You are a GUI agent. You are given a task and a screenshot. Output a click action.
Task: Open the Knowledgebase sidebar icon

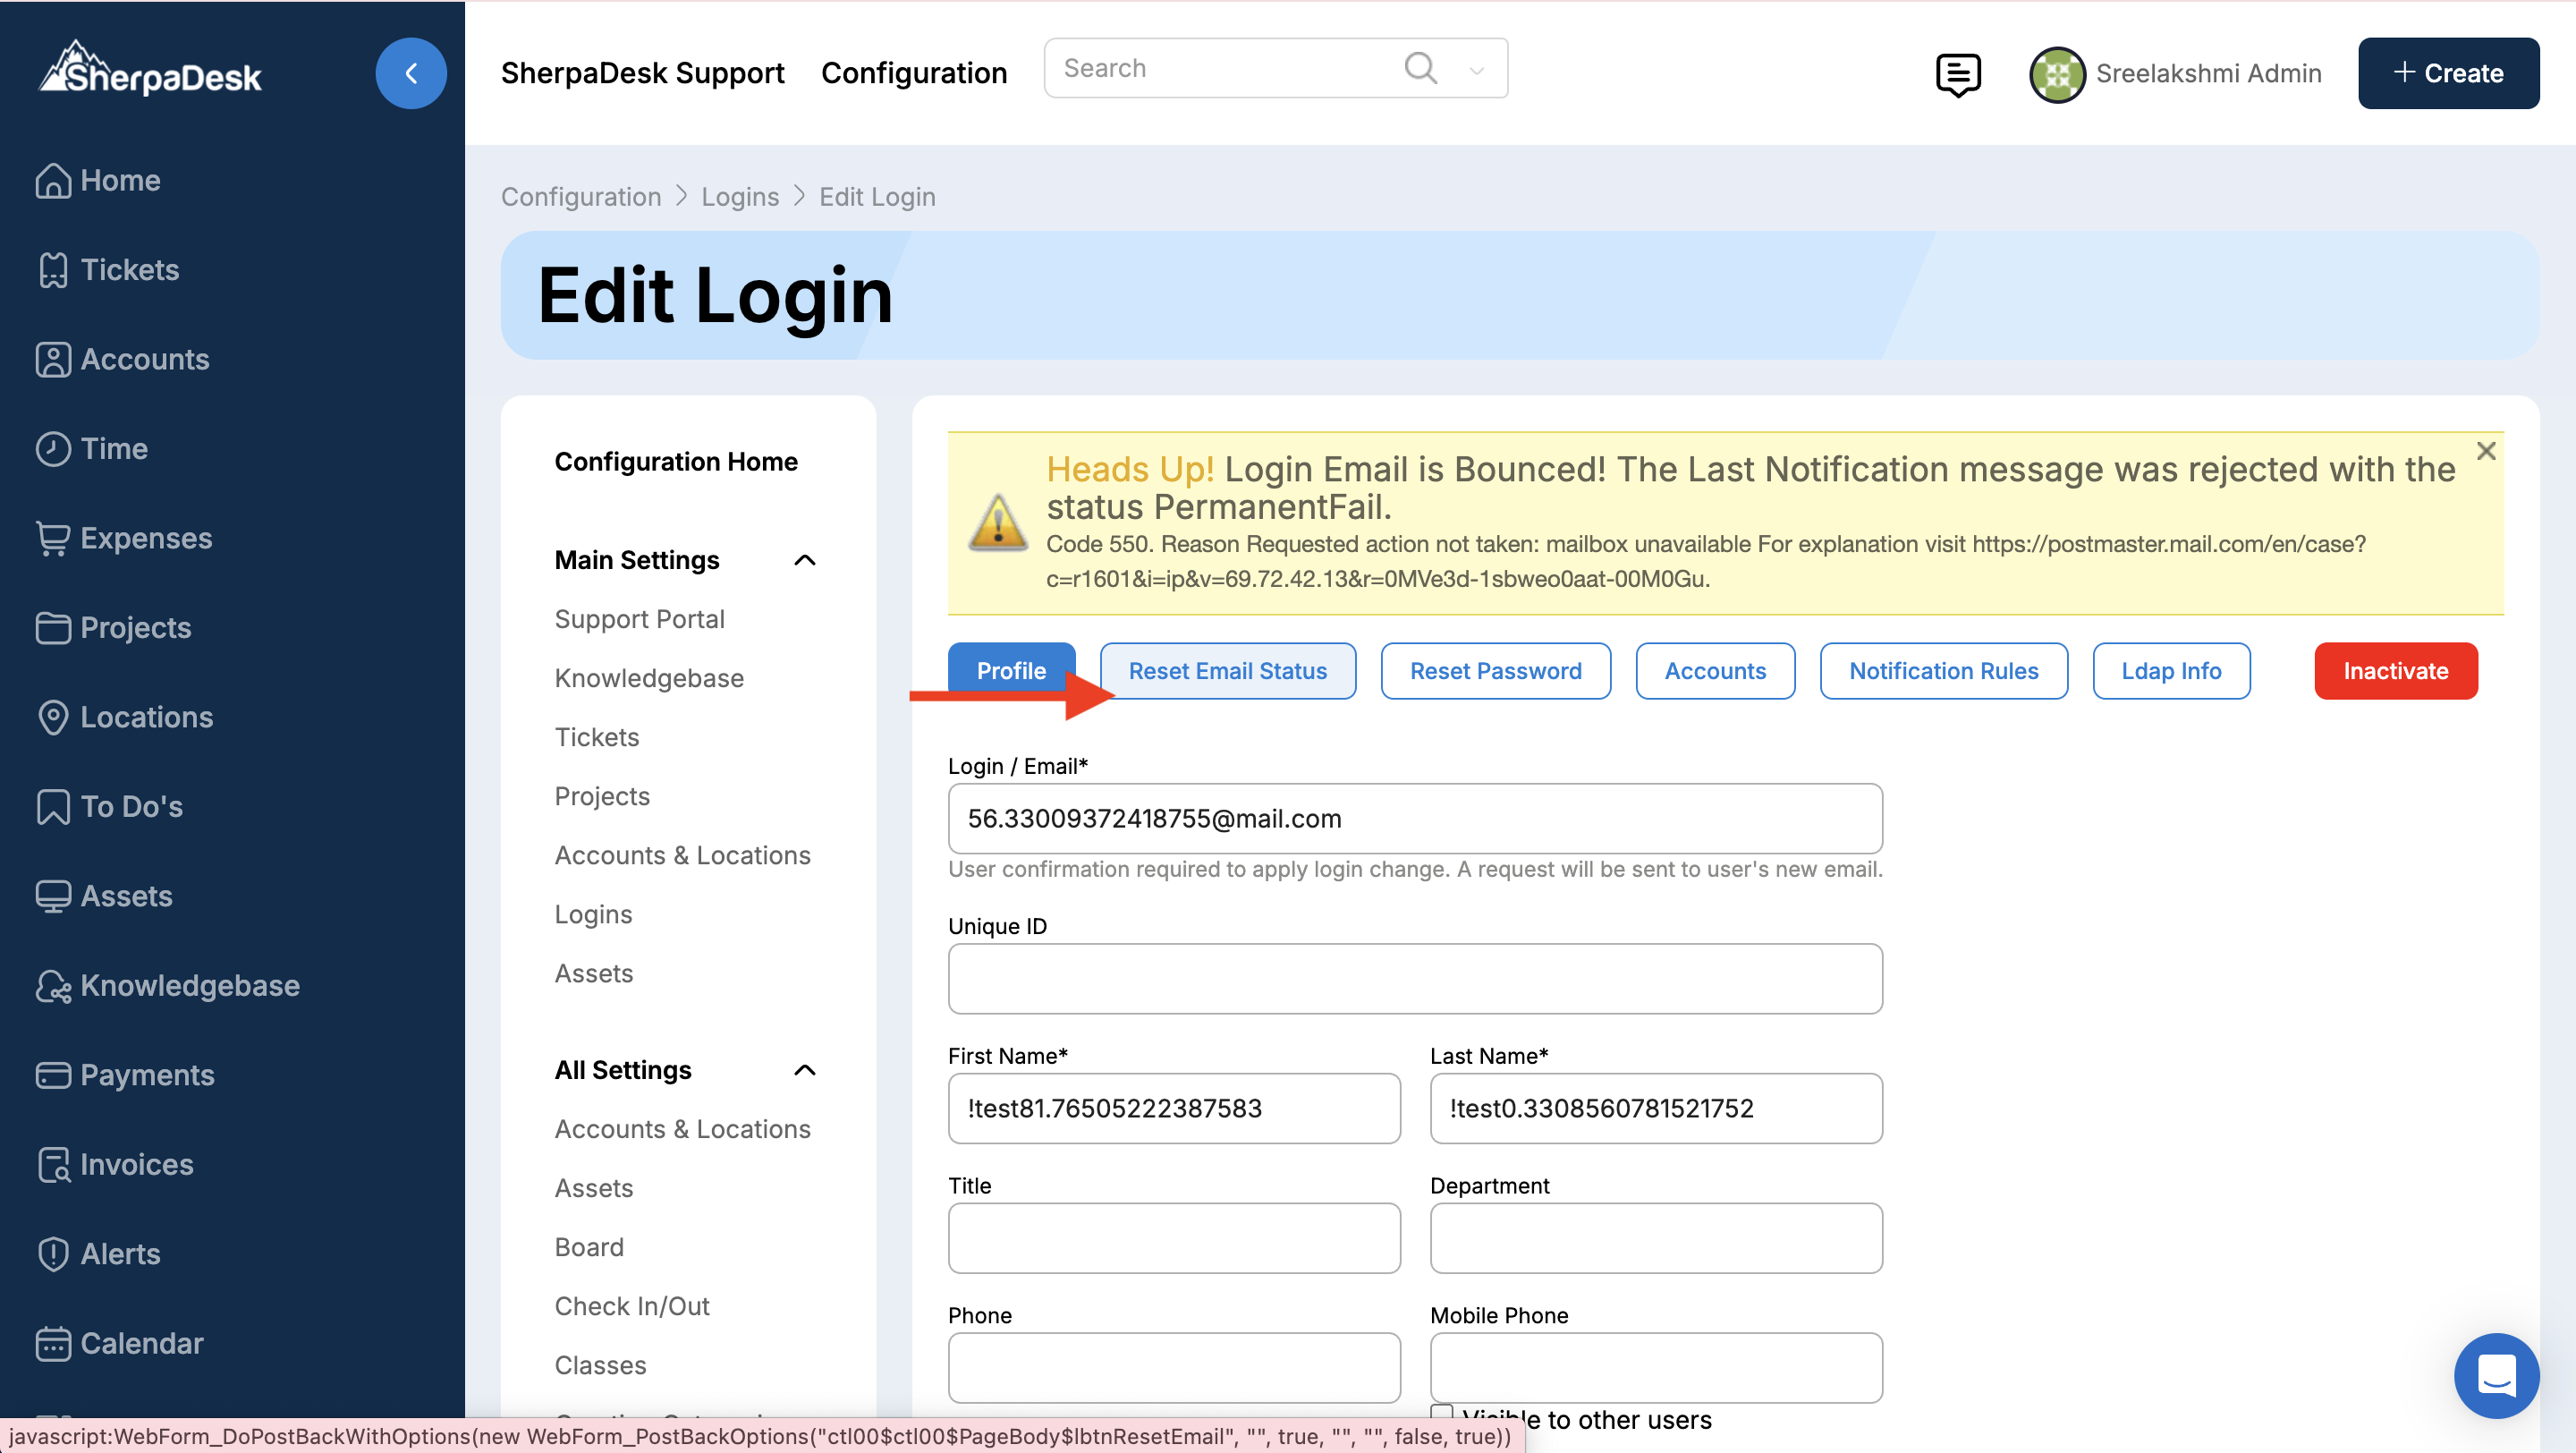tap(53, 985)
